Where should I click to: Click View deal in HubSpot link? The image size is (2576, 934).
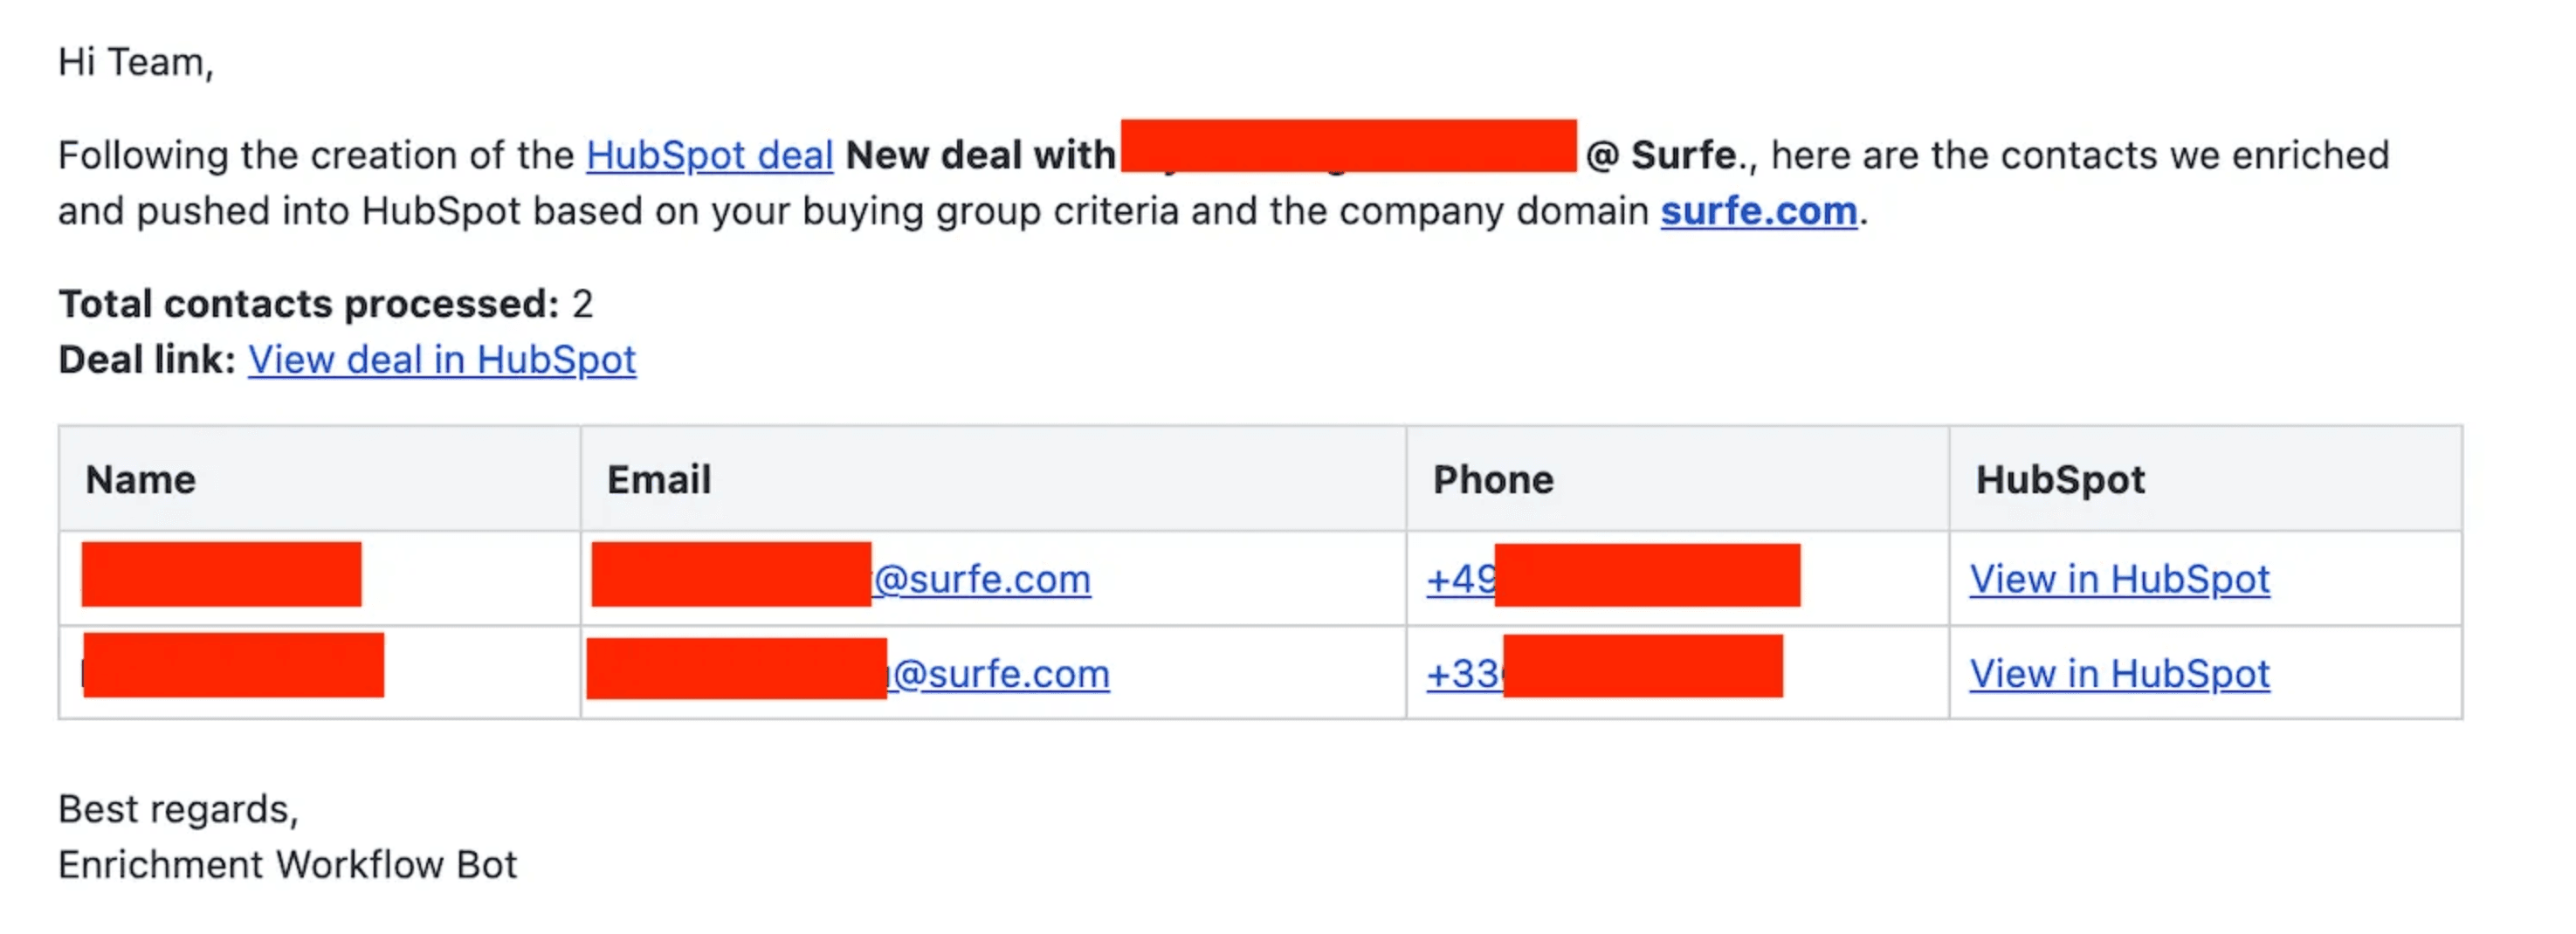441,359
